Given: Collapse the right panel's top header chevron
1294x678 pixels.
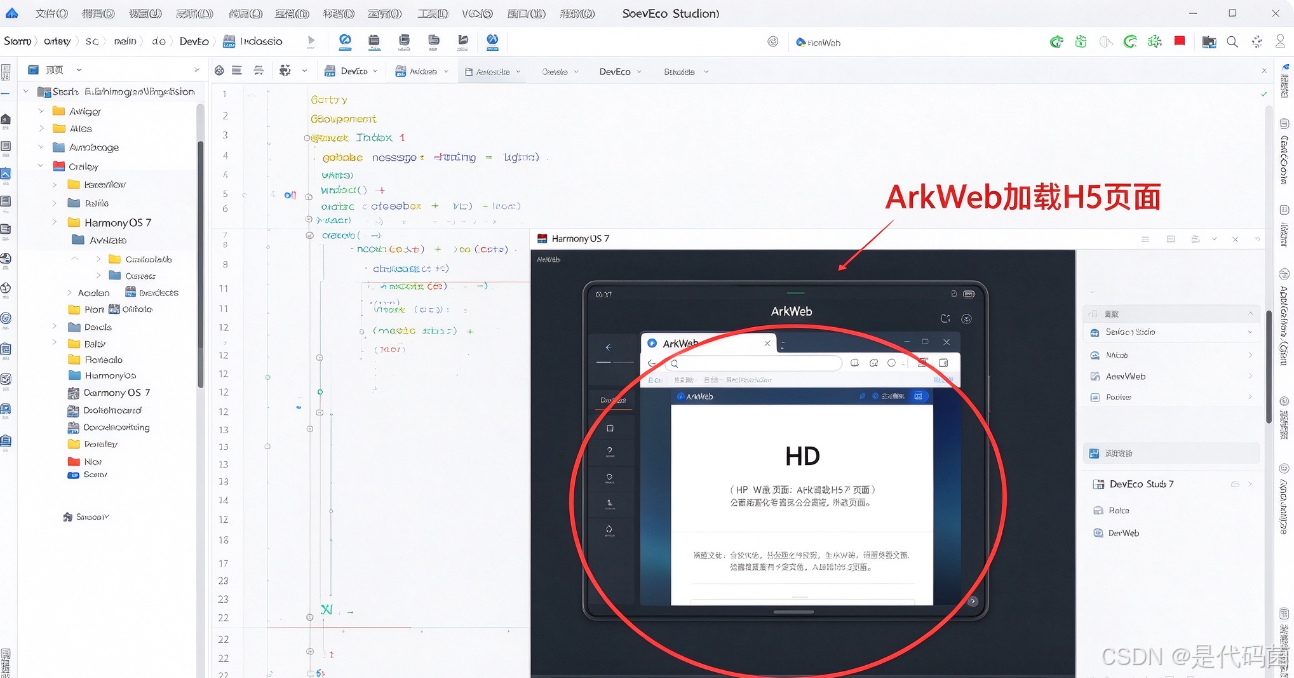Looking at the screenshot, I should coord(1250,314).
